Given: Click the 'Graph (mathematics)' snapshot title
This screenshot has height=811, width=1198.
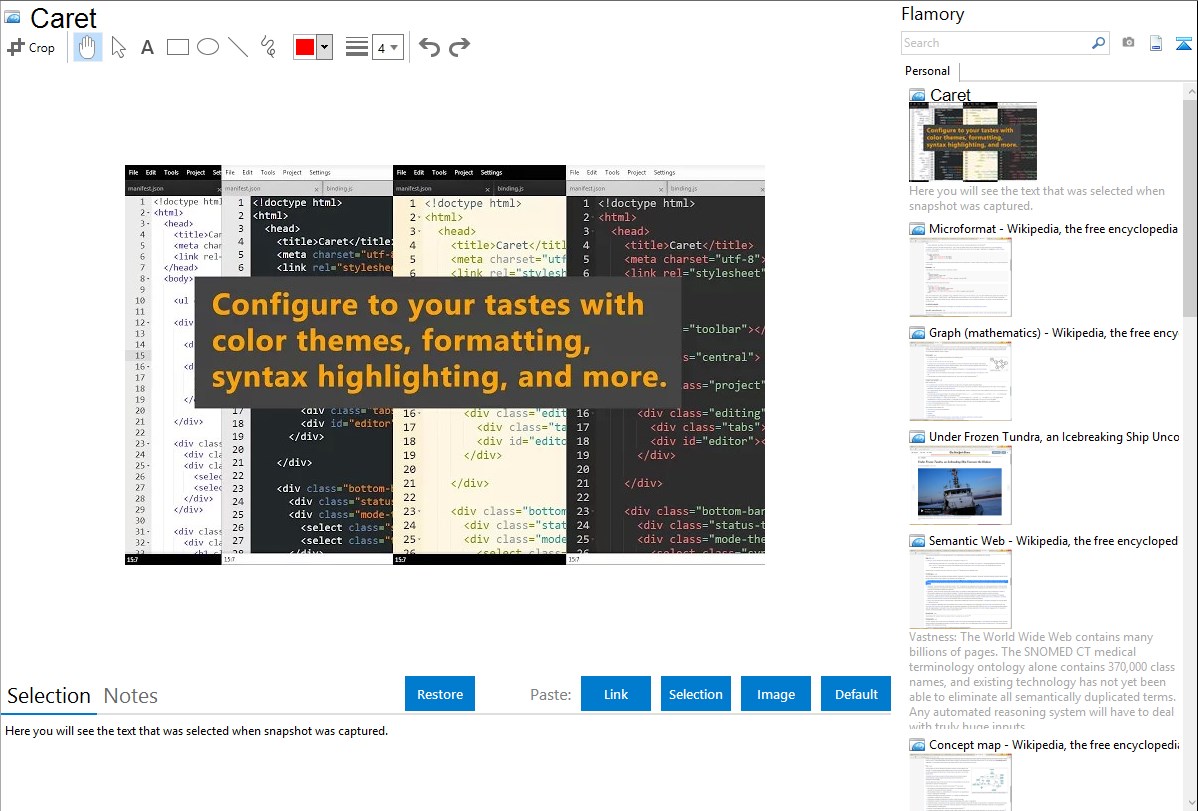Looking at the screenshot, I should click(1053, 333).
